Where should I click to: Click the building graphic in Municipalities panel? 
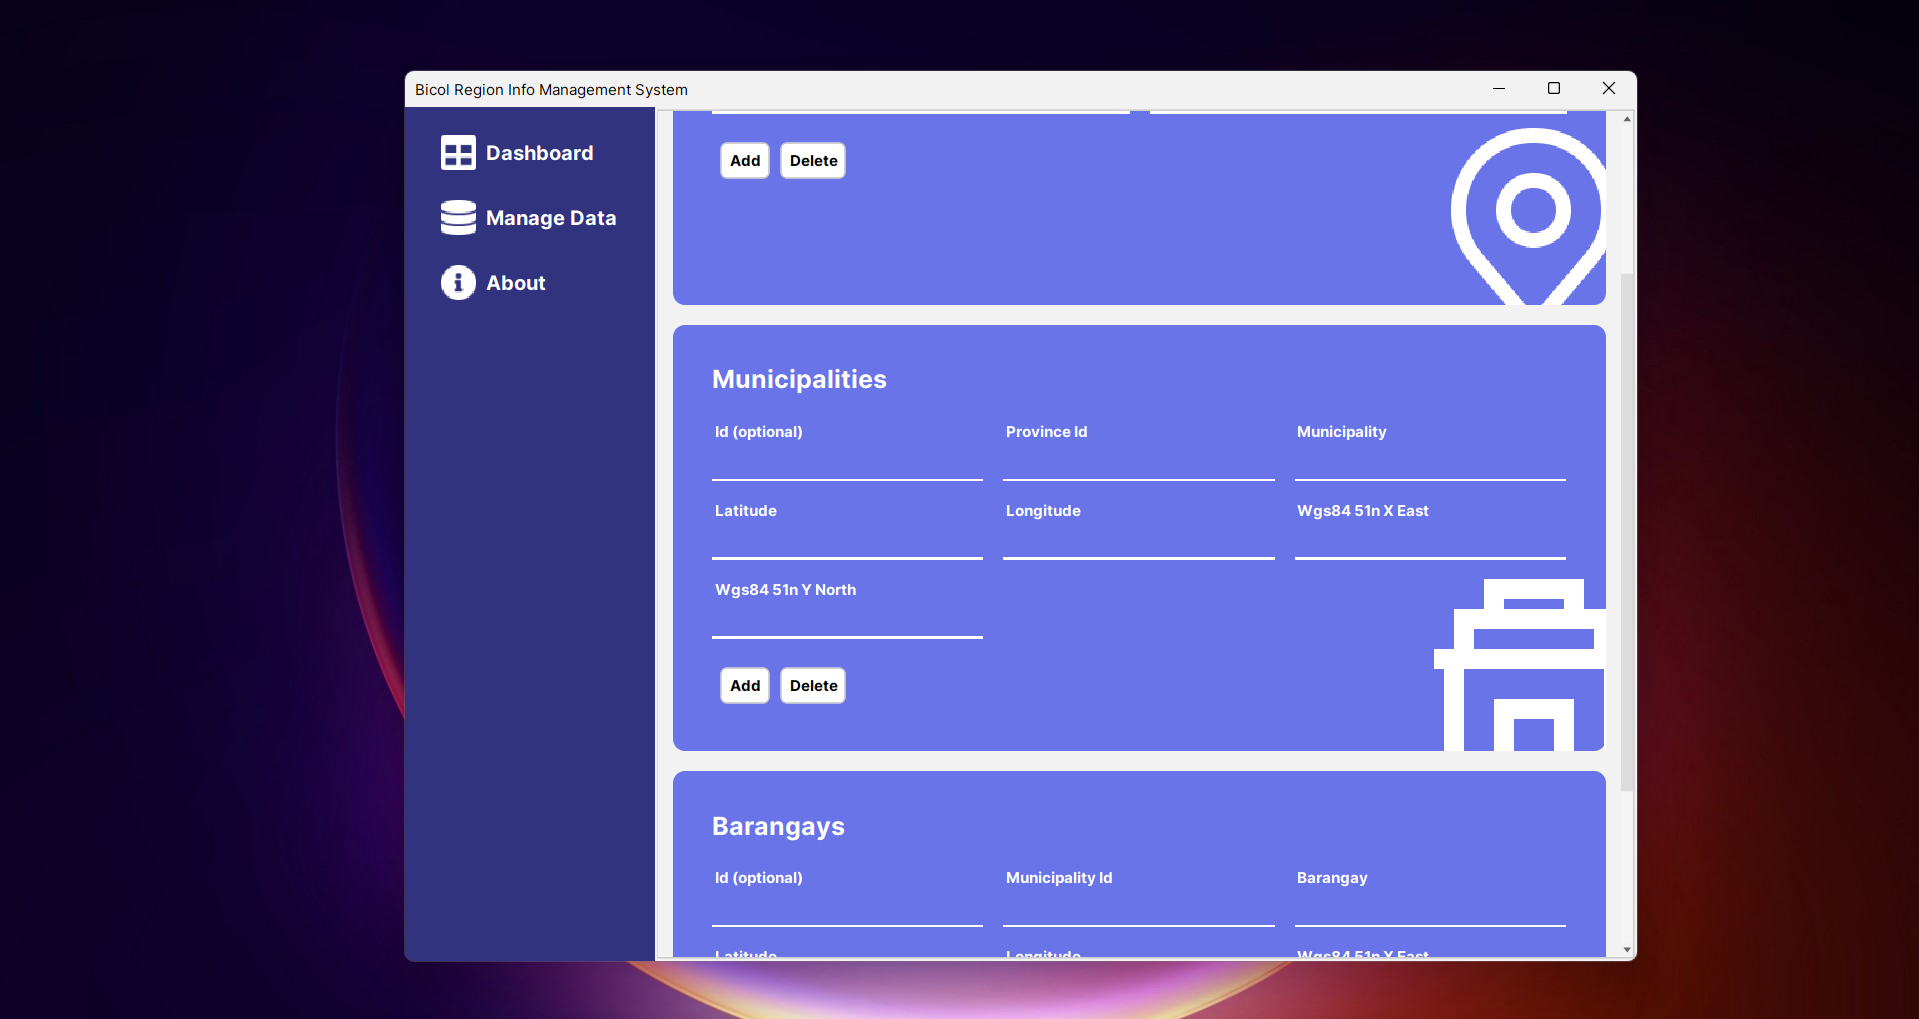[x=1519, y=664]
